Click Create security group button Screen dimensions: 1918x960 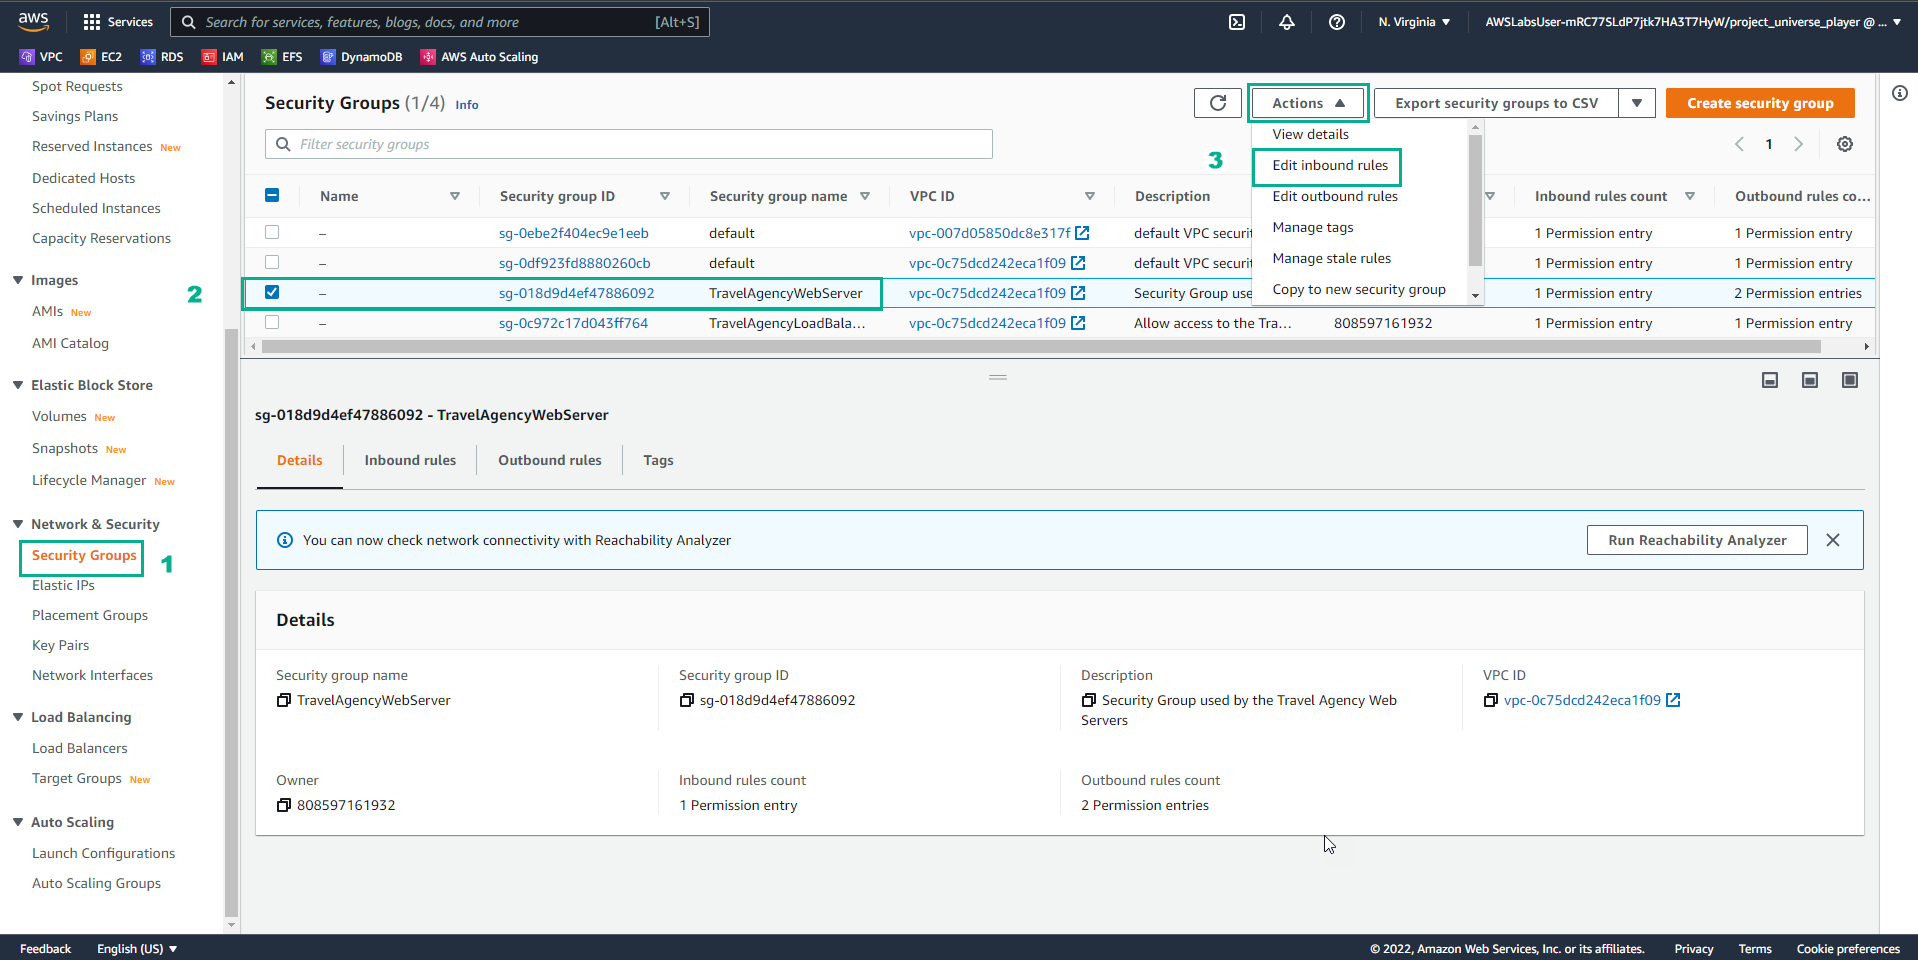pos(1760,103)
